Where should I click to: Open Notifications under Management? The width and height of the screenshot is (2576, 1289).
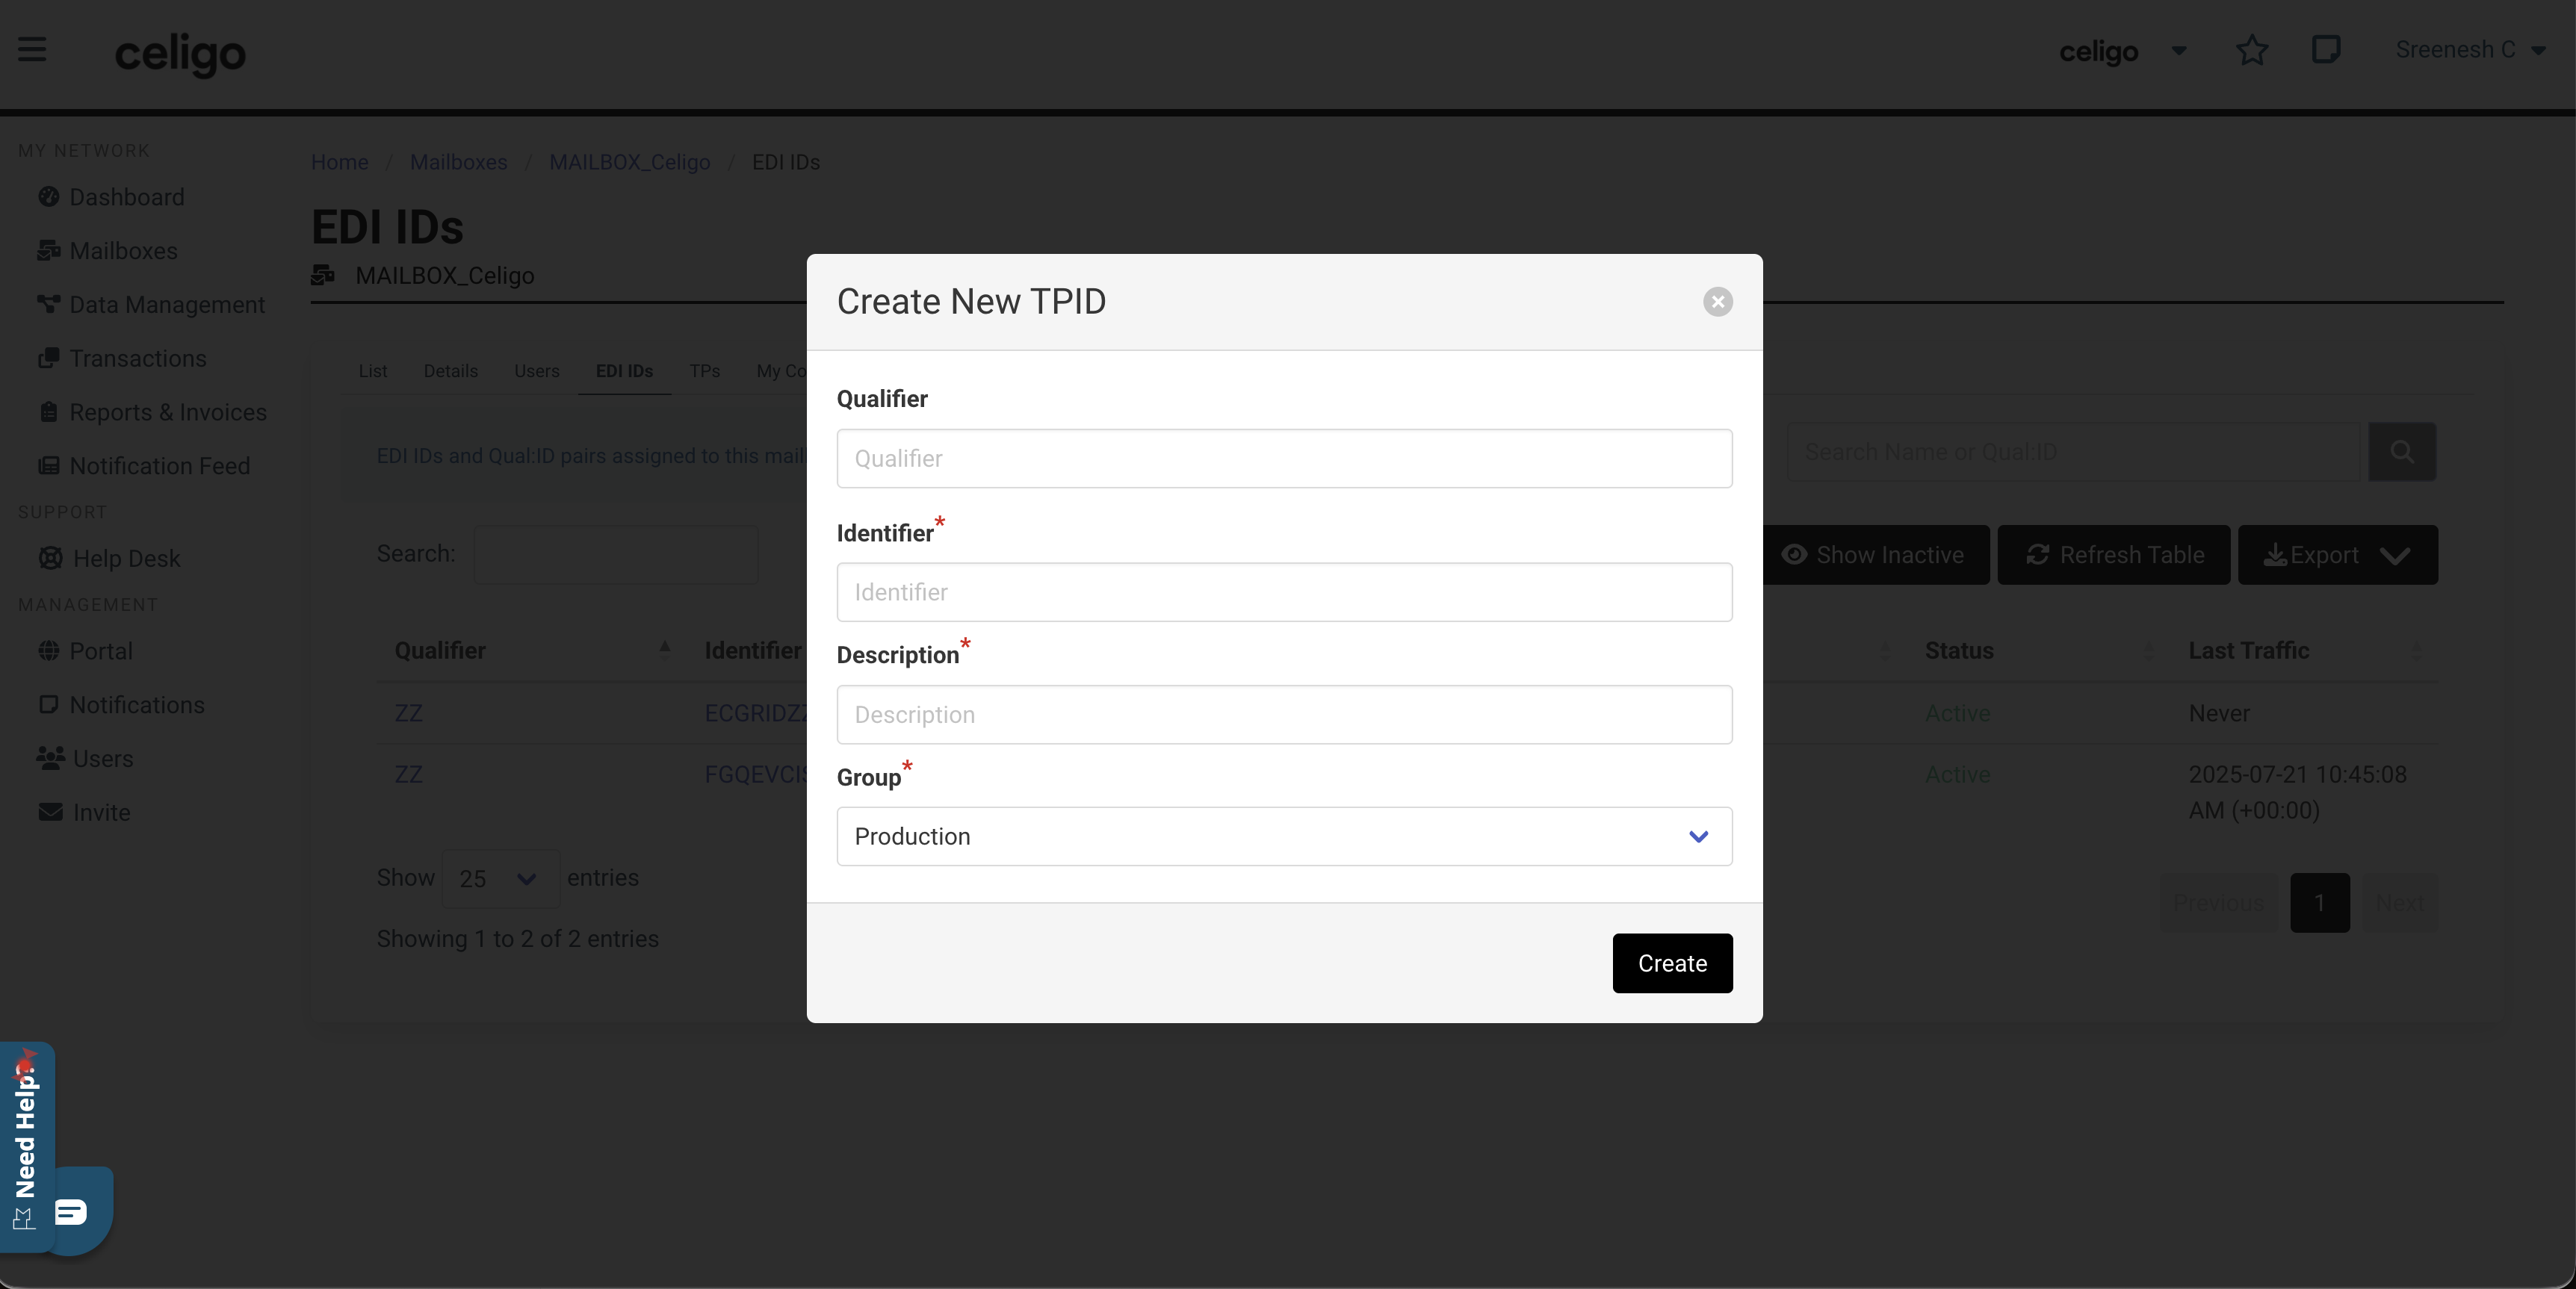[x=121, y=705]
